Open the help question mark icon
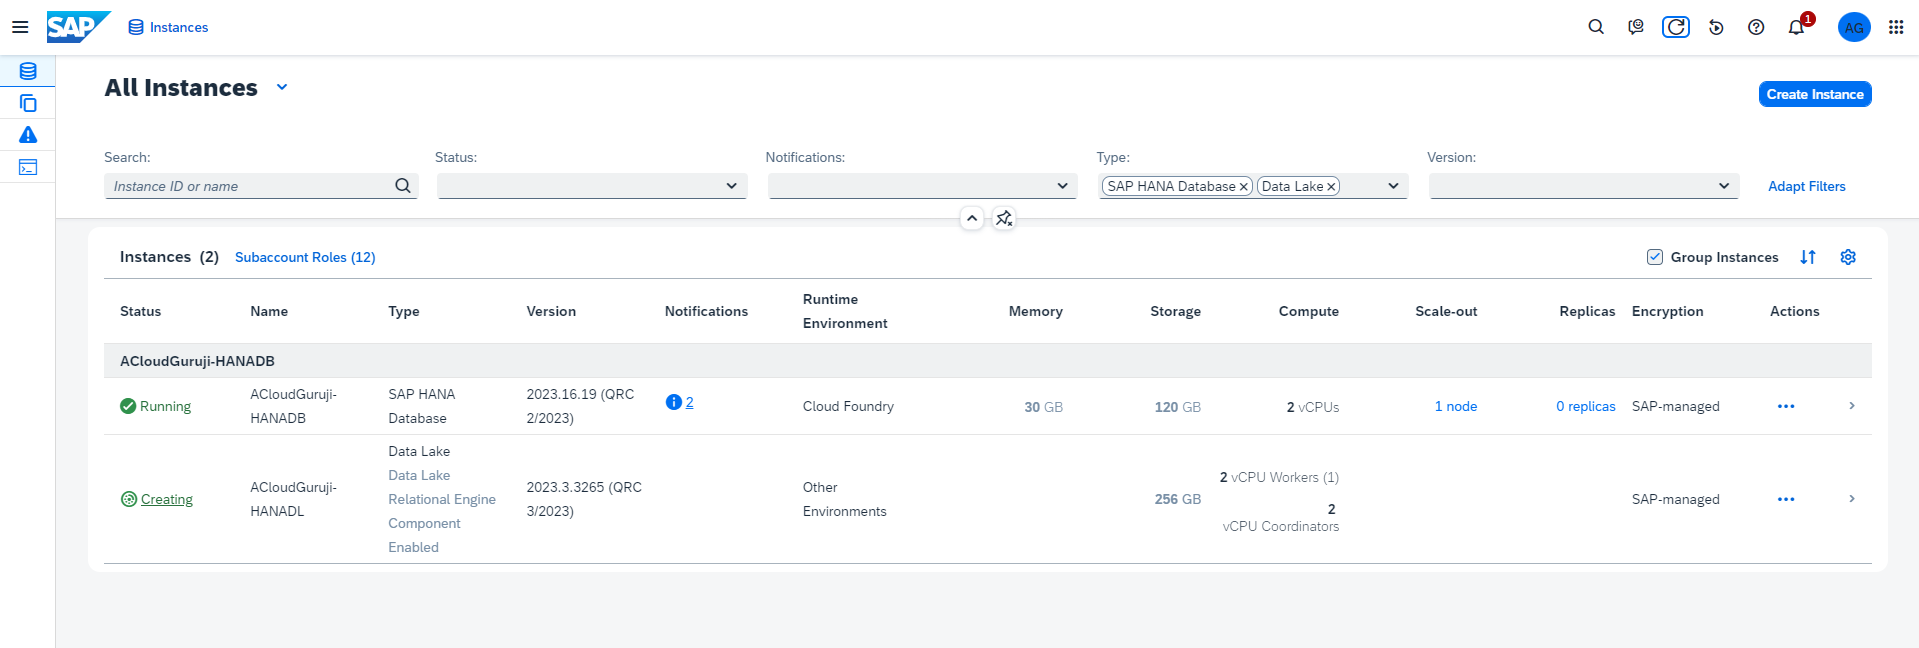 click(1756, 27)
